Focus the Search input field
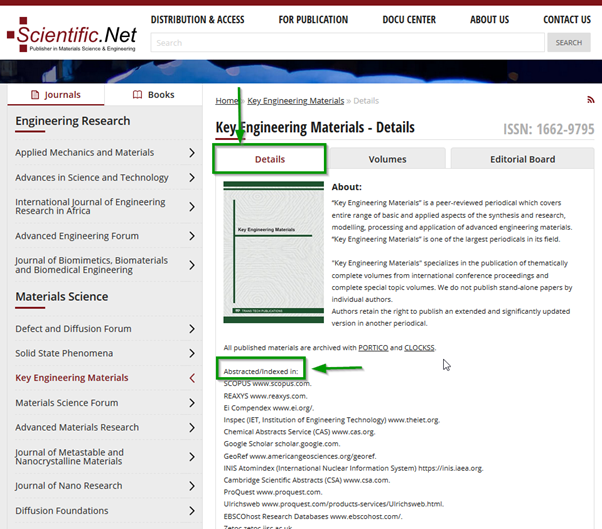 (x=347, y=43)
